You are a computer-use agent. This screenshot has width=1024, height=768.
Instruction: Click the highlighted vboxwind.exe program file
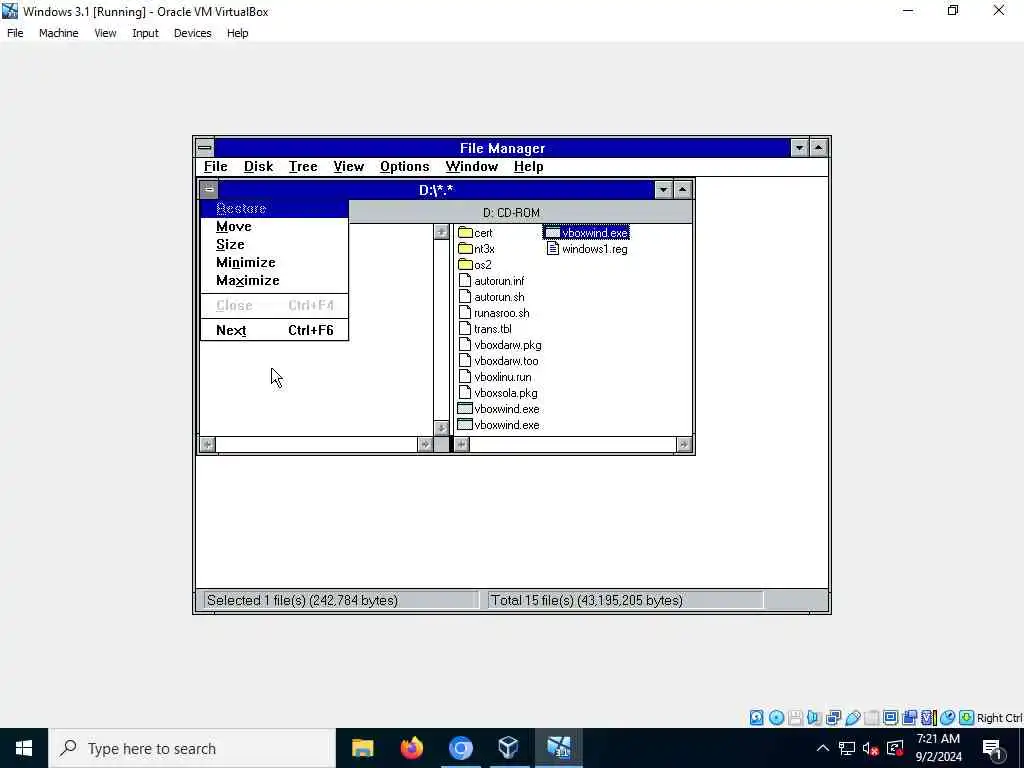tap(586, 232)
